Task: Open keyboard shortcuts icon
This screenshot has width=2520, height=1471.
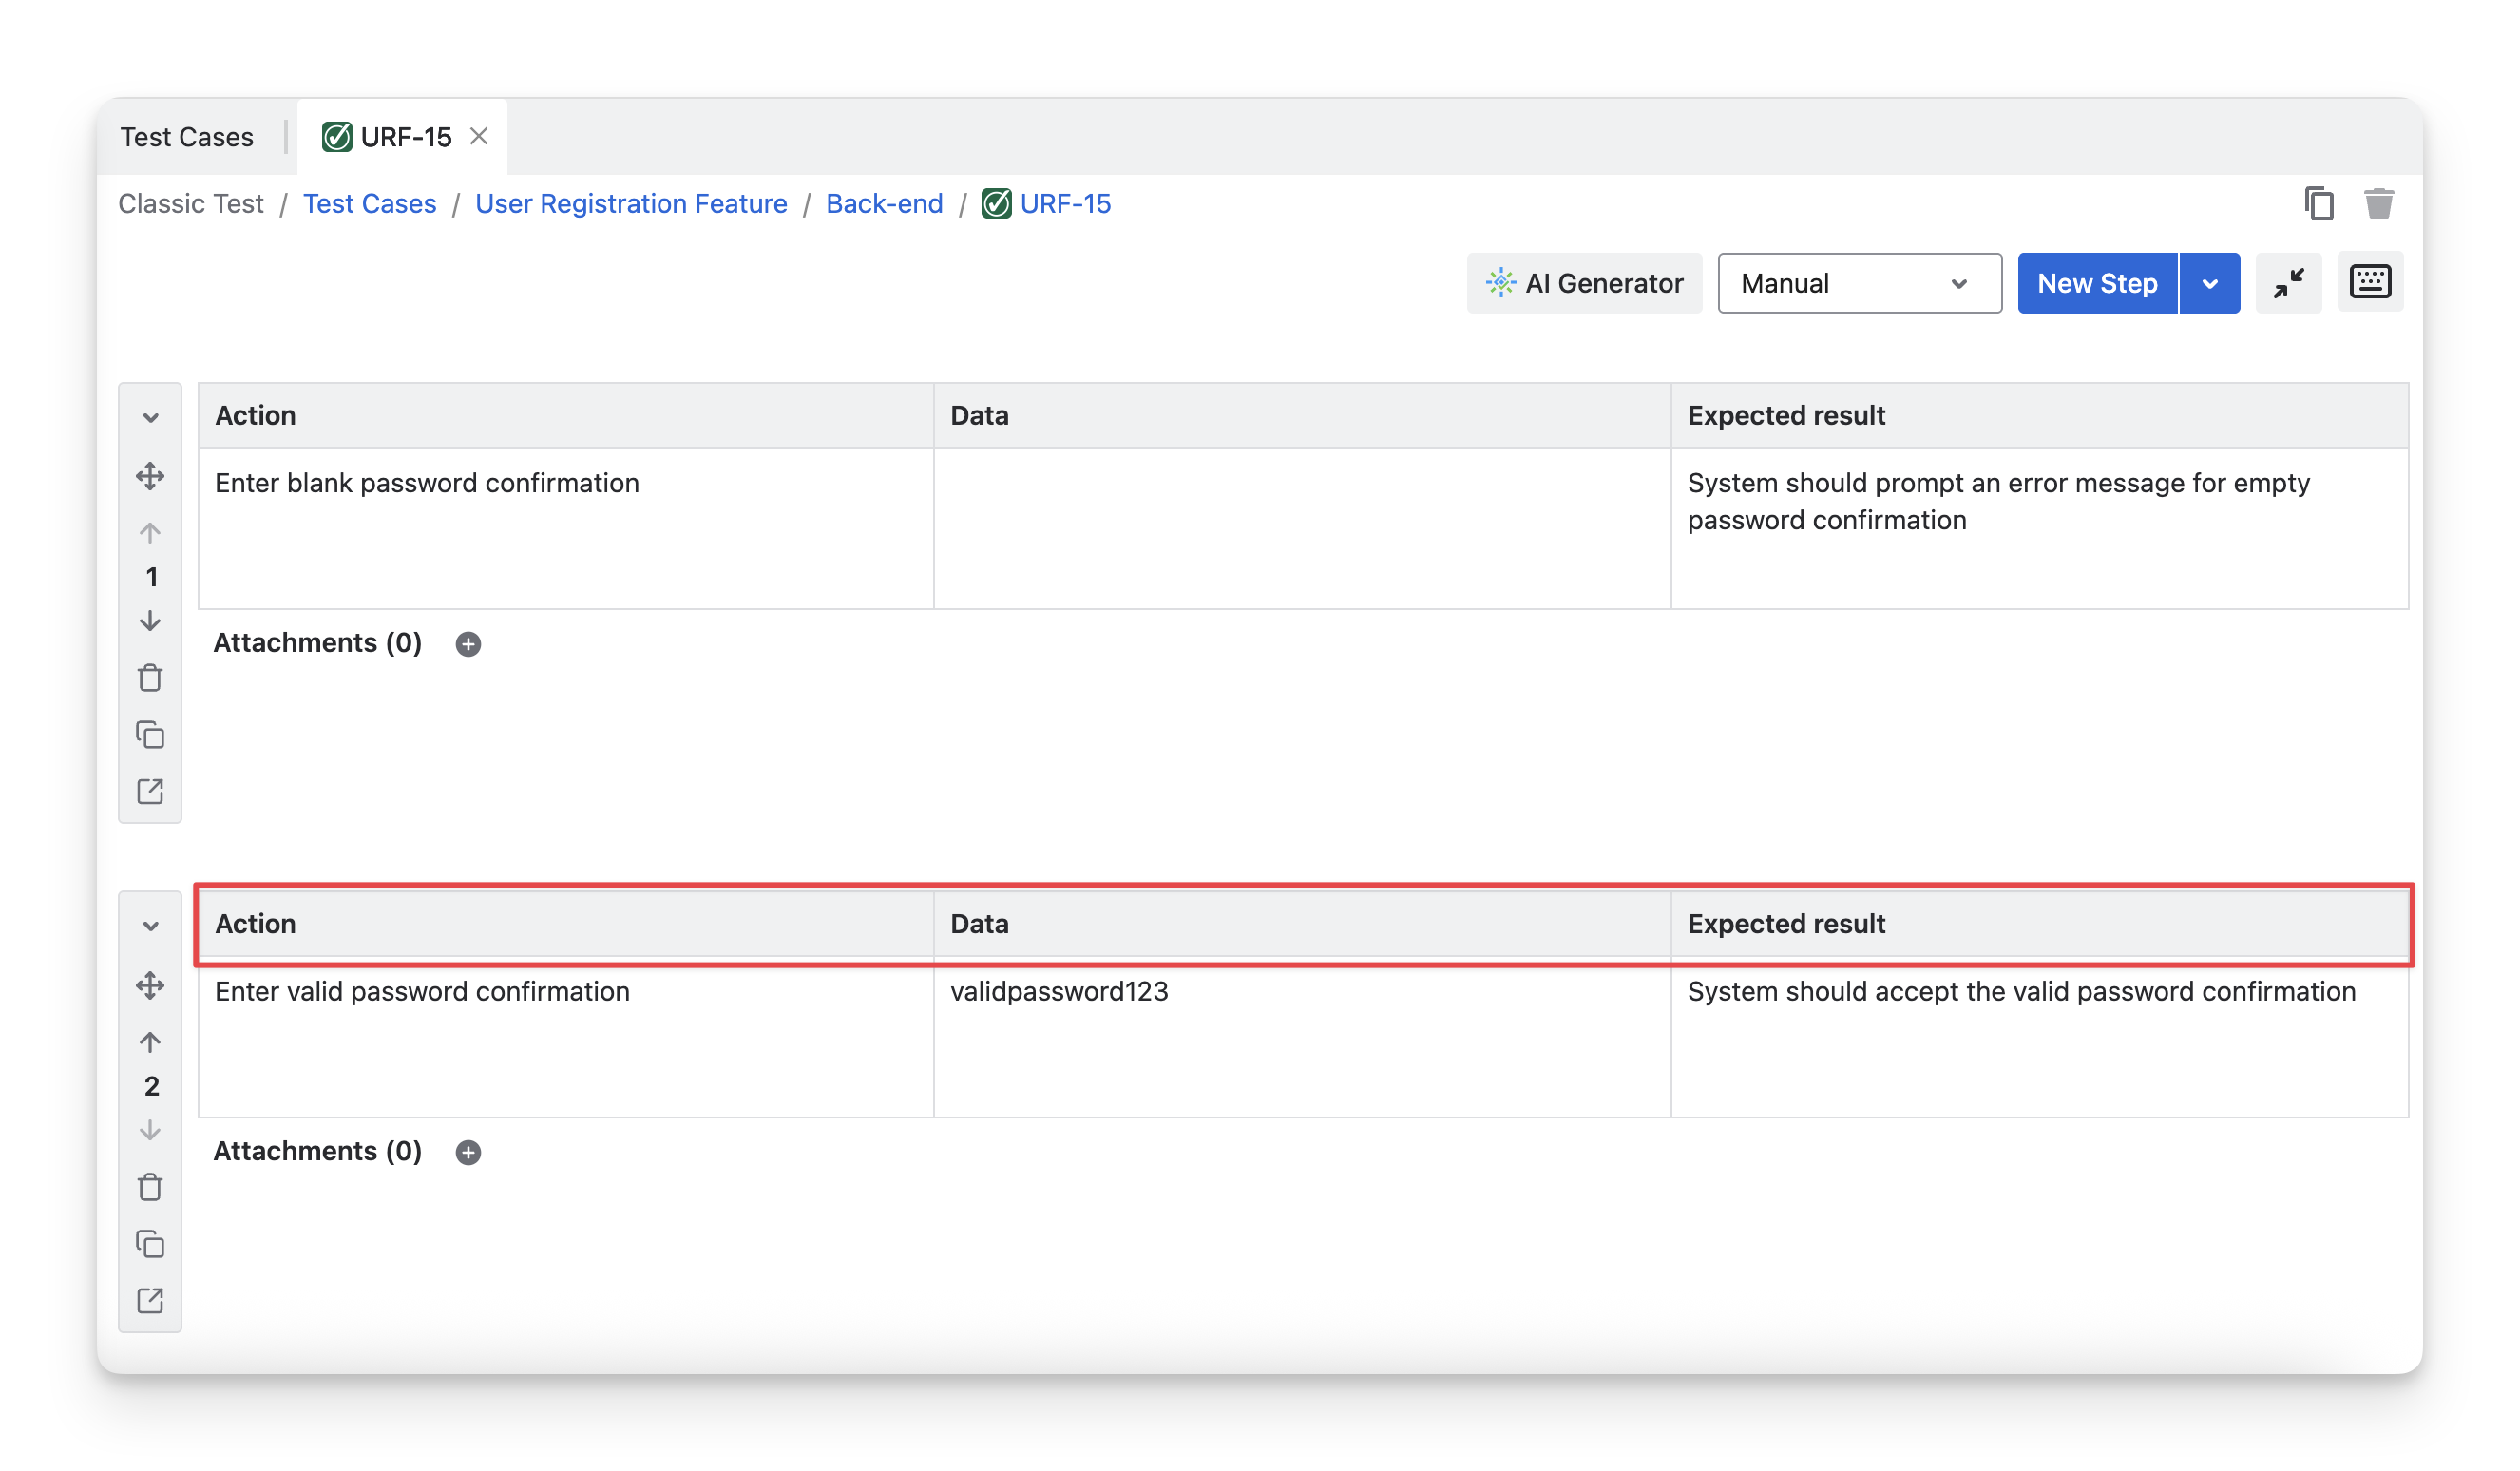Action: coord(2369,283)
